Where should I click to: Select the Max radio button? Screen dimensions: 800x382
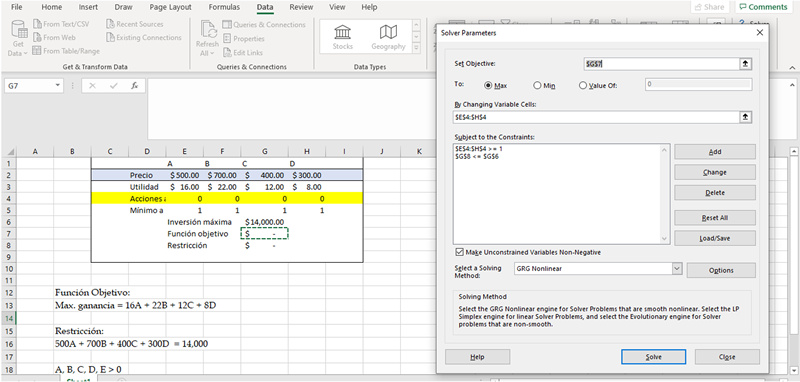tap(488, 86)
